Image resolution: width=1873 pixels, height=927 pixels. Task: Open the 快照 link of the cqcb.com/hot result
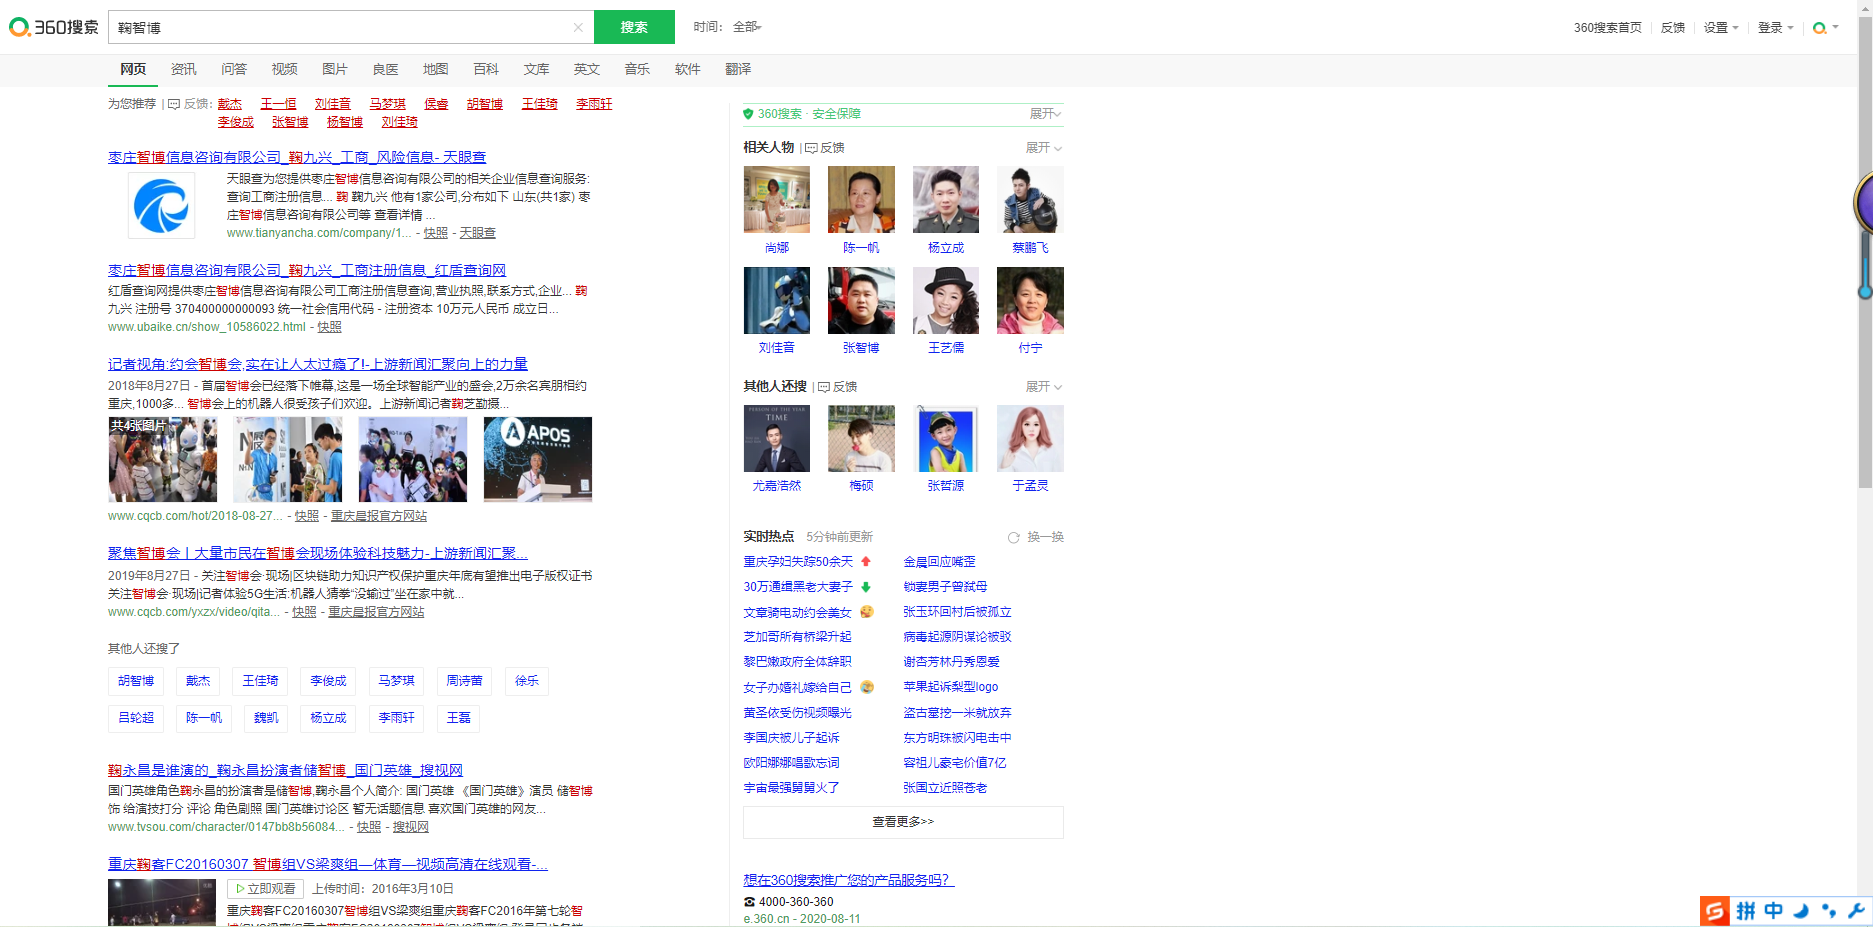[x=307, y=516]
